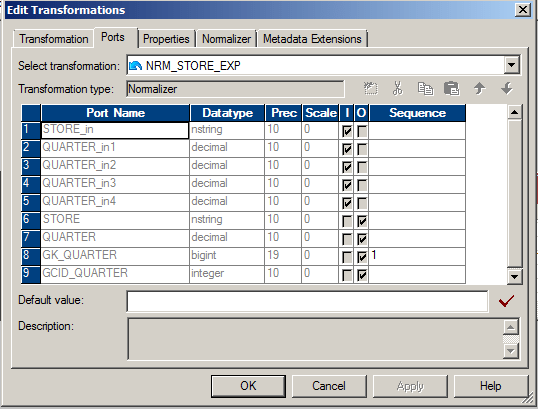Select the QUARTER_in1 port name cell
The width and height of the screenshot is (548, 413).
pyautogui.click(x=115, y=148)
